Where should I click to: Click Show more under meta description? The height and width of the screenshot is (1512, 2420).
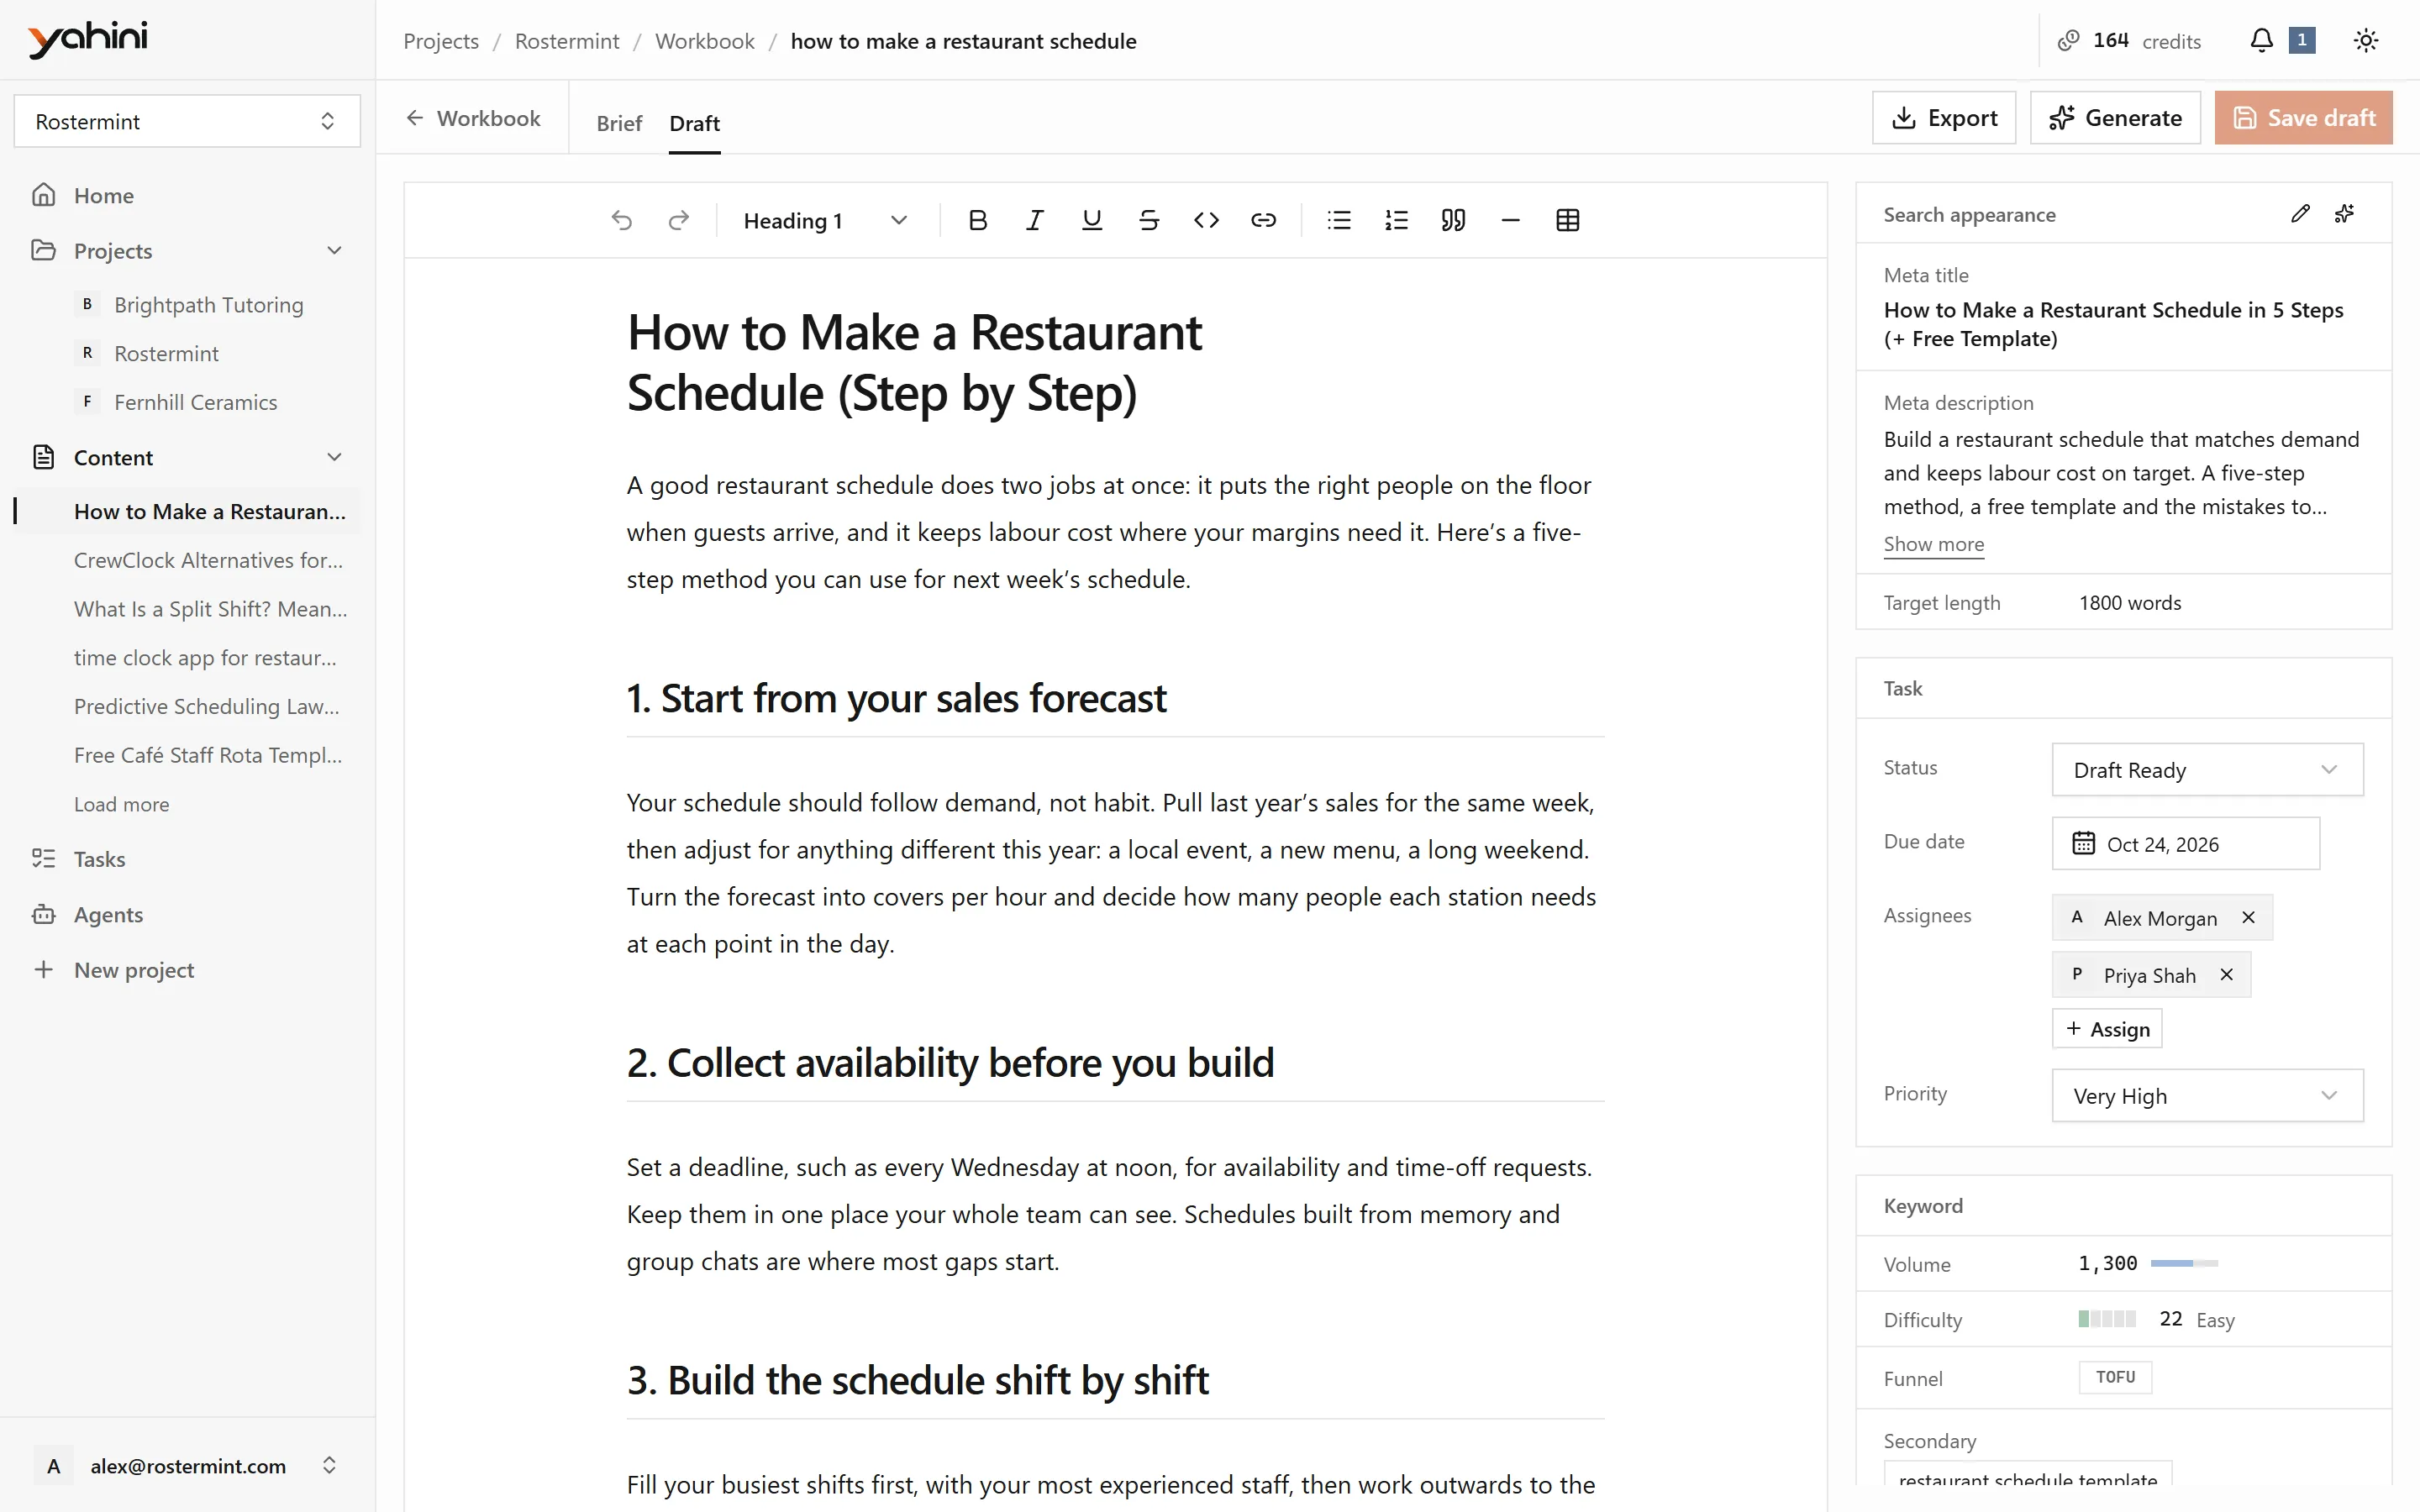pyautogui.click(x=1933, y=544)
